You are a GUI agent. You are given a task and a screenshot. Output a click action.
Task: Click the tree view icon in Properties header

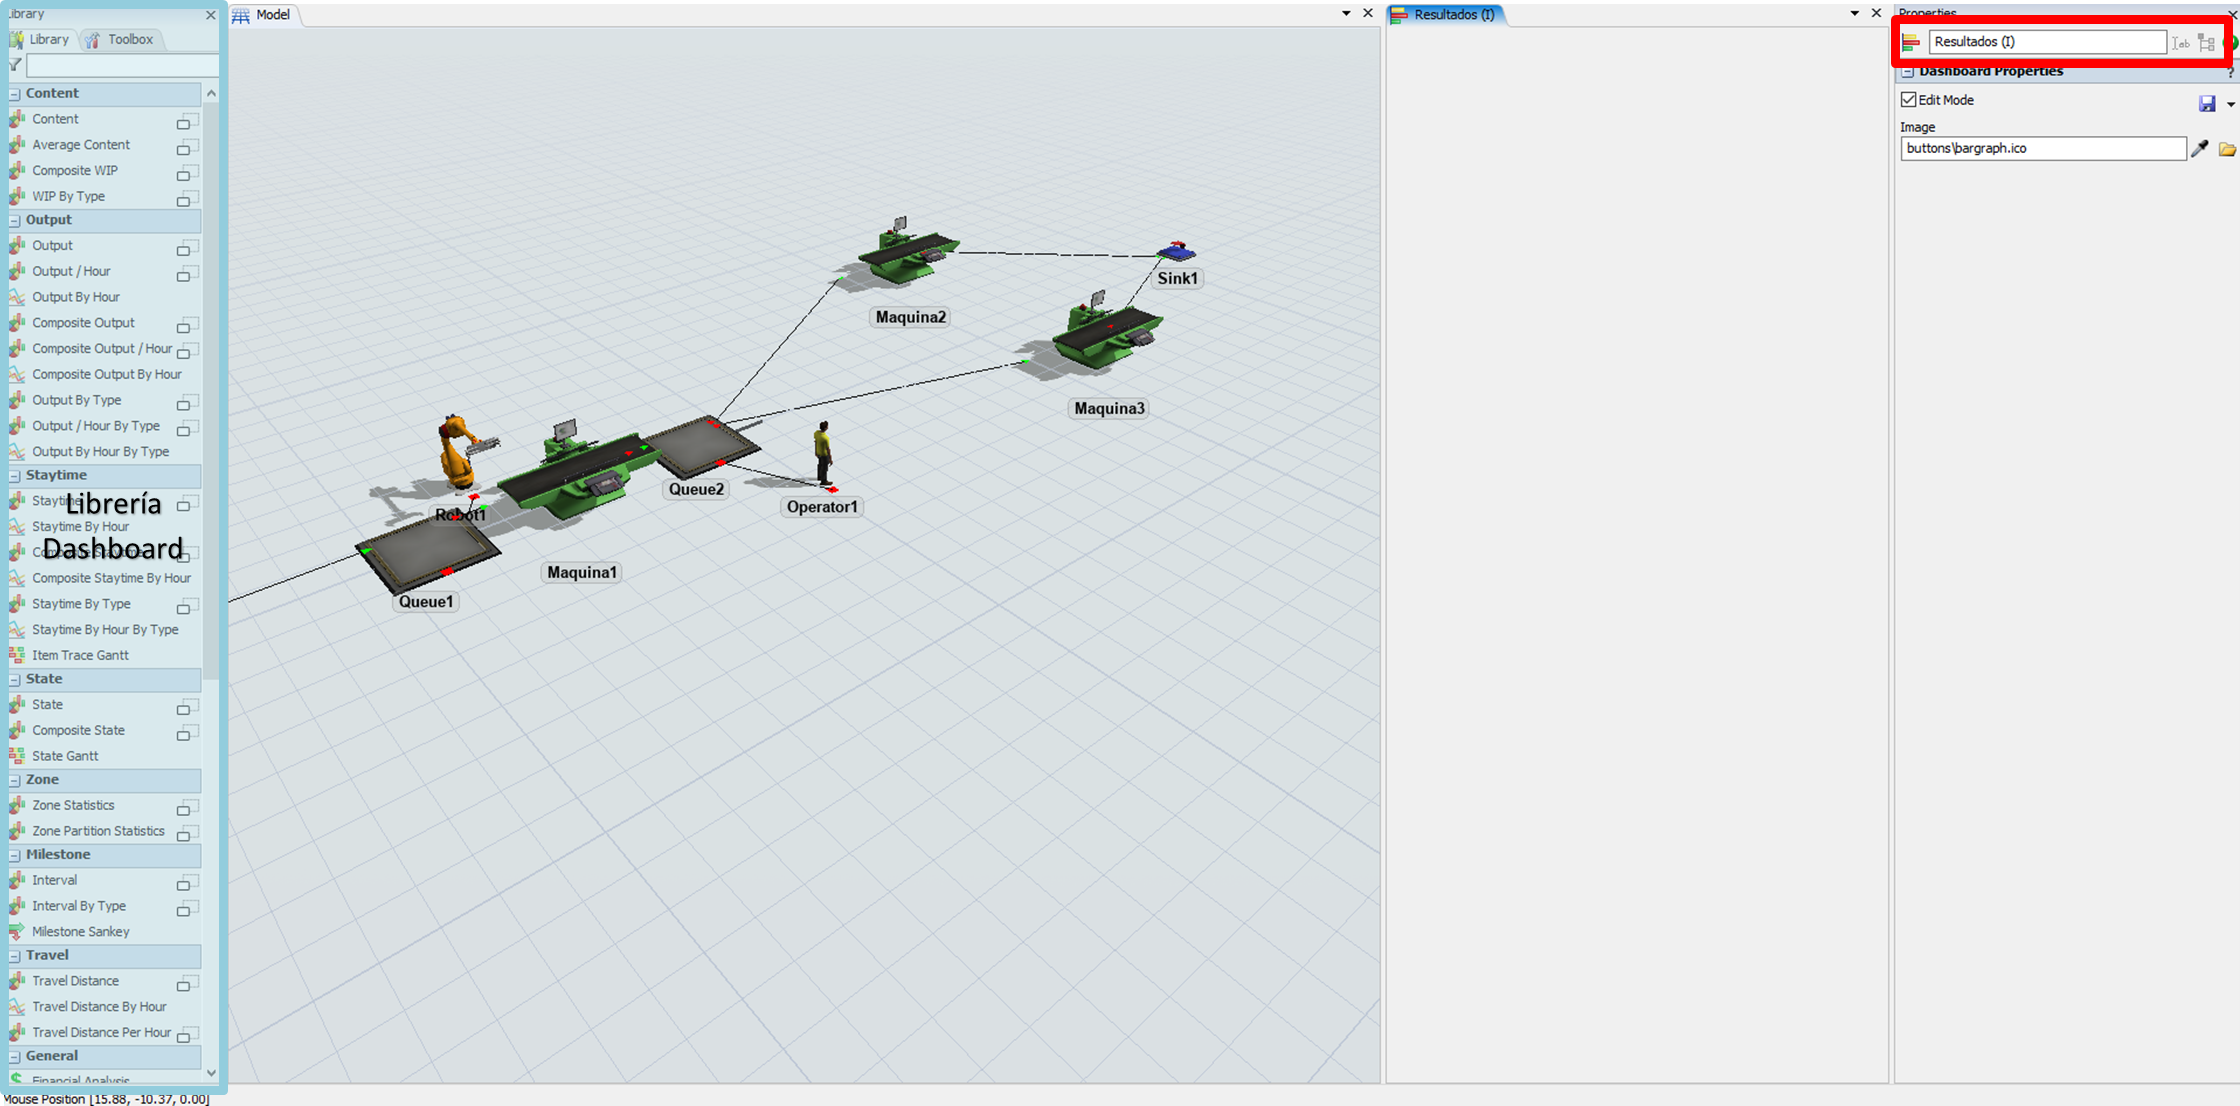tap(2206, 42)
